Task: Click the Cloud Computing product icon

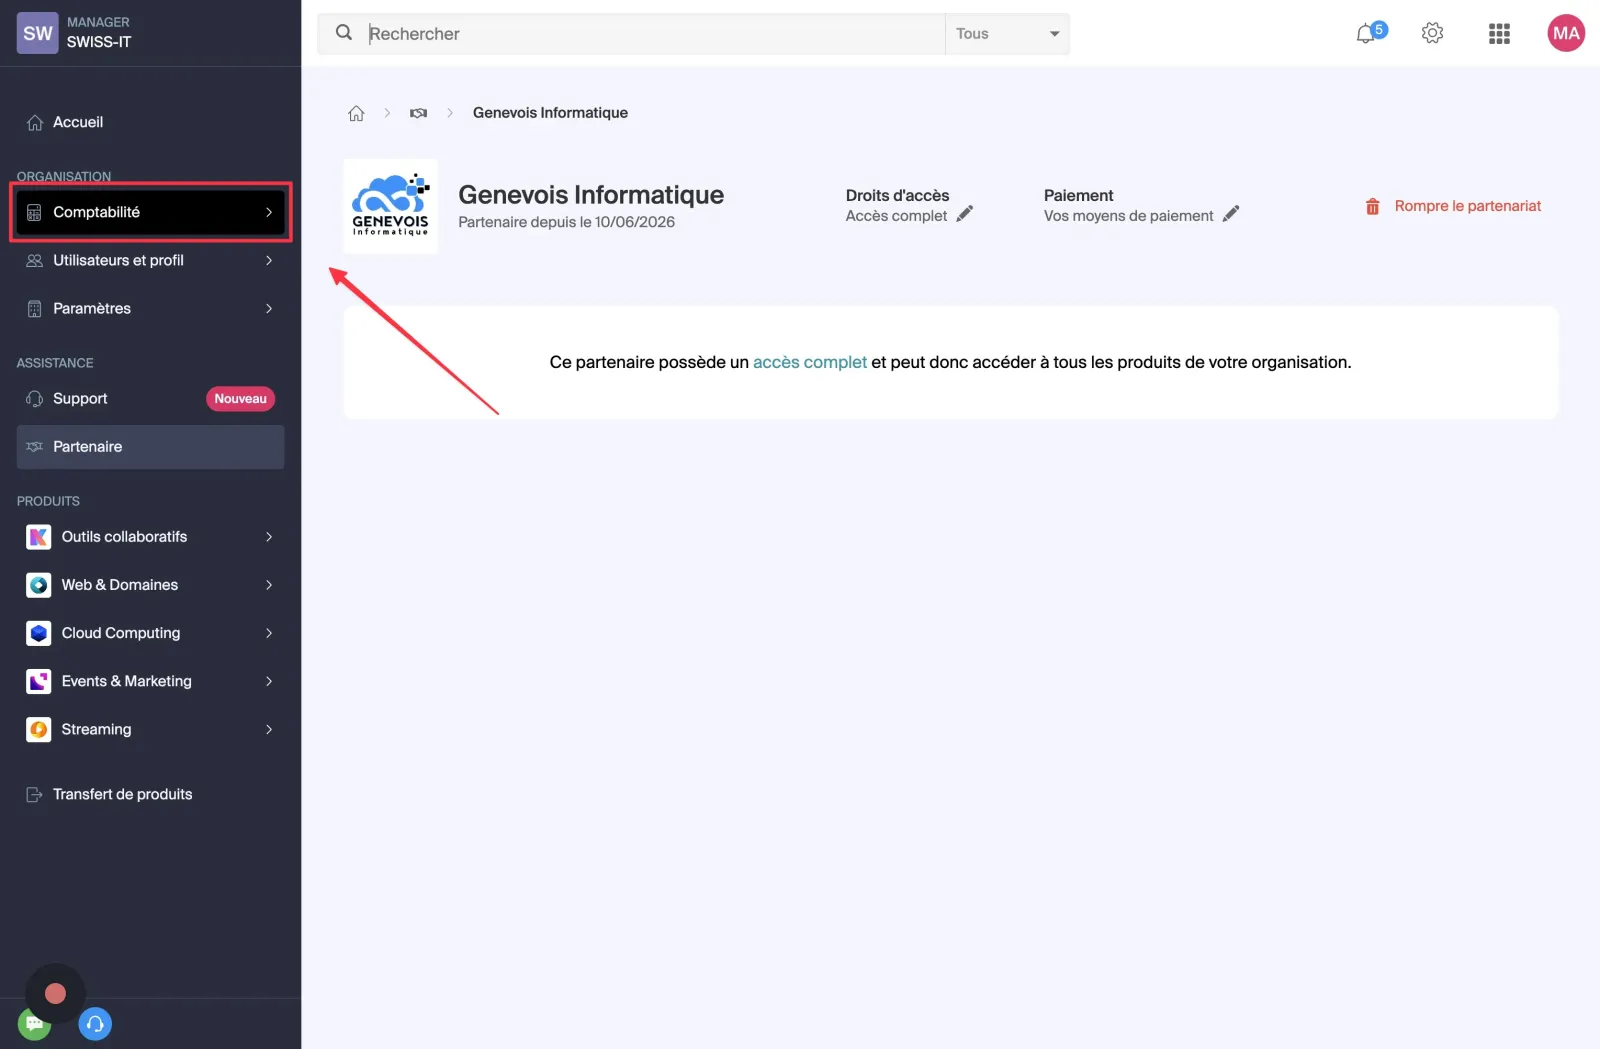Action: pyautogui.click(x=38, y=633)
